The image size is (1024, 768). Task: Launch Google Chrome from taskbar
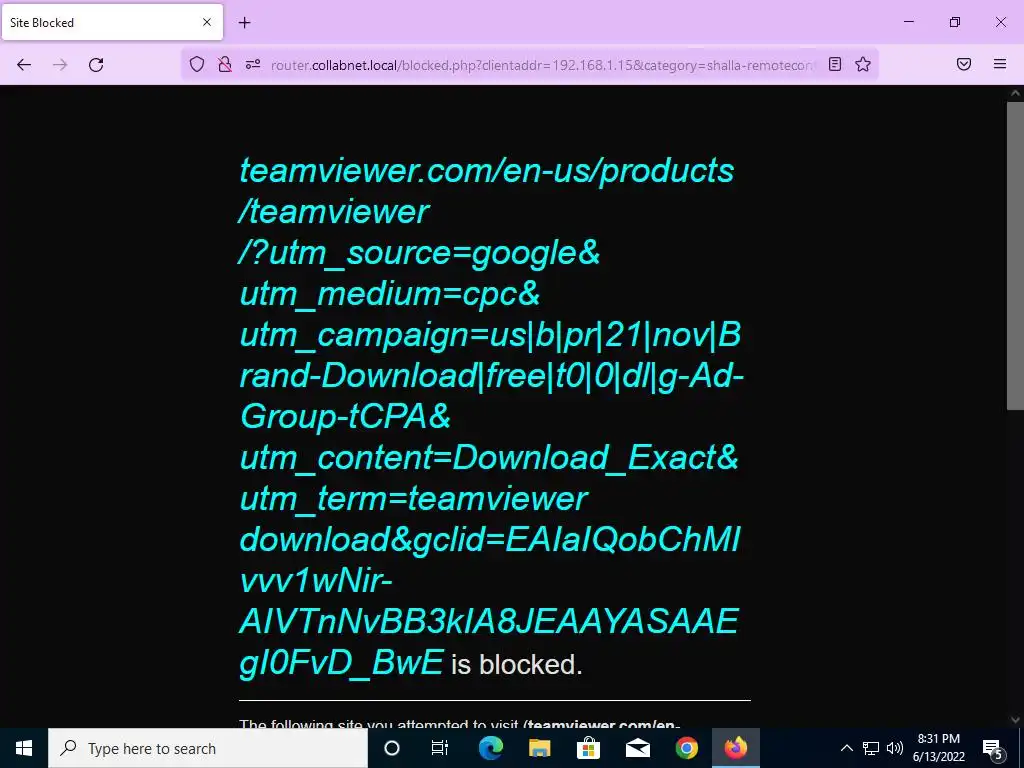tap(686, 748)
